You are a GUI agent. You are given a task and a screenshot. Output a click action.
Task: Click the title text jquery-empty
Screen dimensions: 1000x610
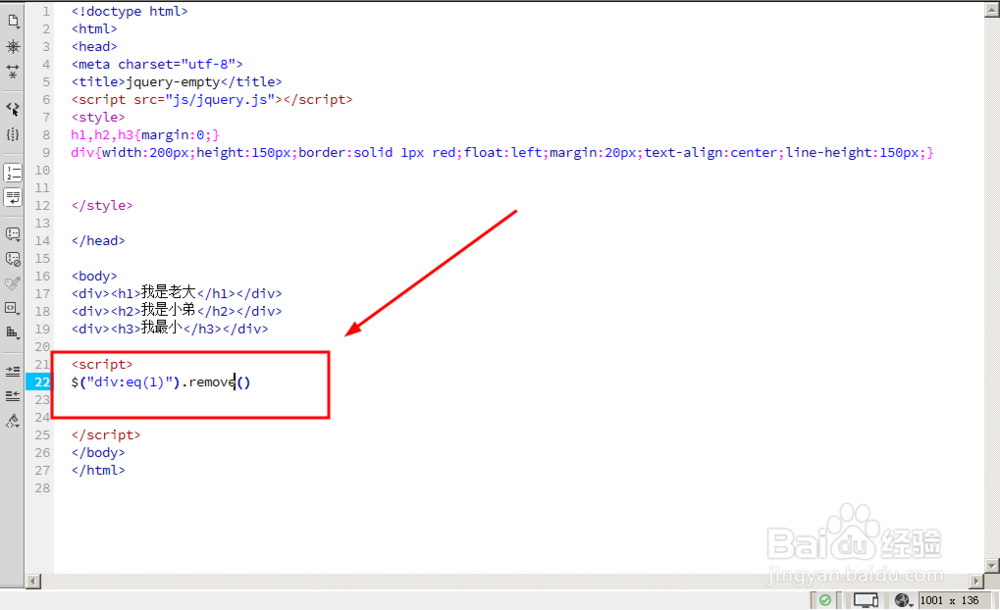173,82
